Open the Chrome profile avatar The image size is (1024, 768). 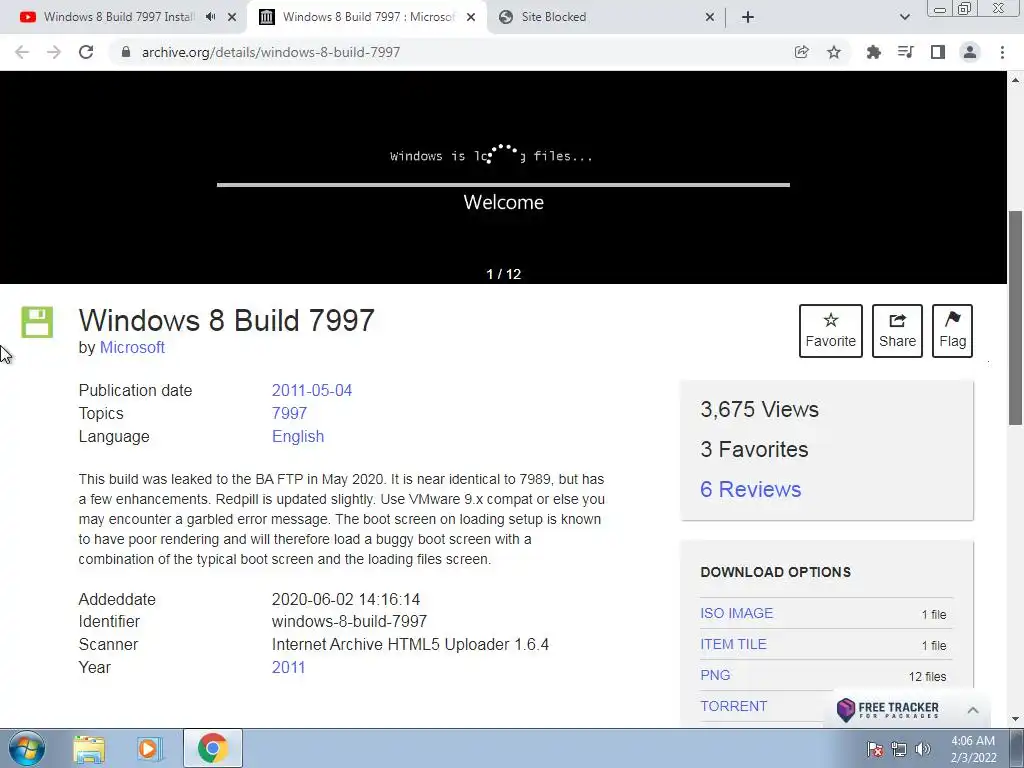click(970, 52)
